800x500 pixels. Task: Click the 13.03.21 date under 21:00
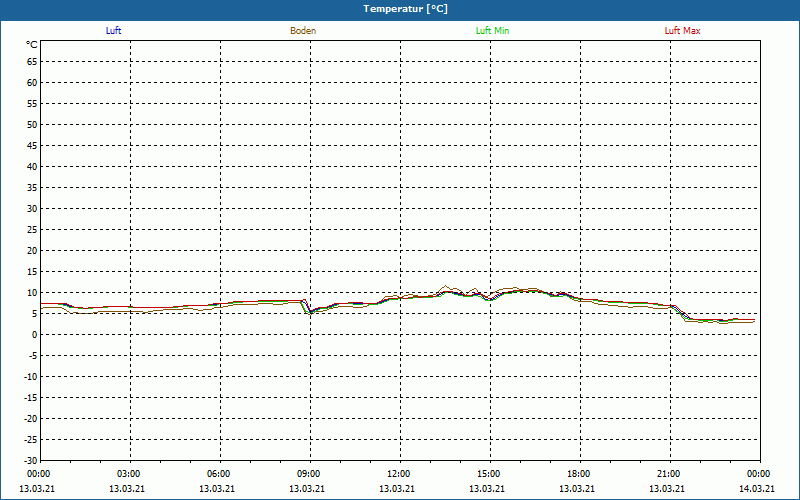point(667,488)
